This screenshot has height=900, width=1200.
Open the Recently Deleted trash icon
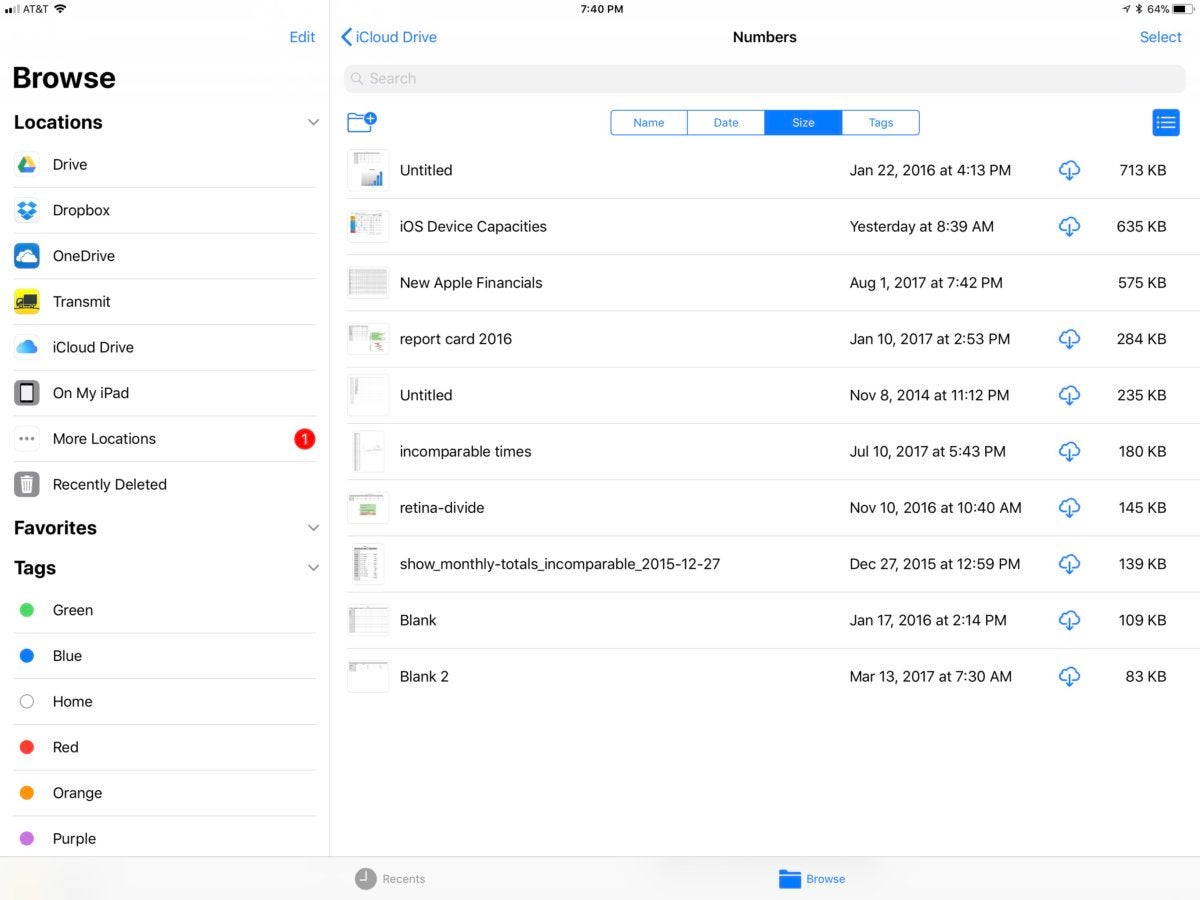click(x=27, y=484)
